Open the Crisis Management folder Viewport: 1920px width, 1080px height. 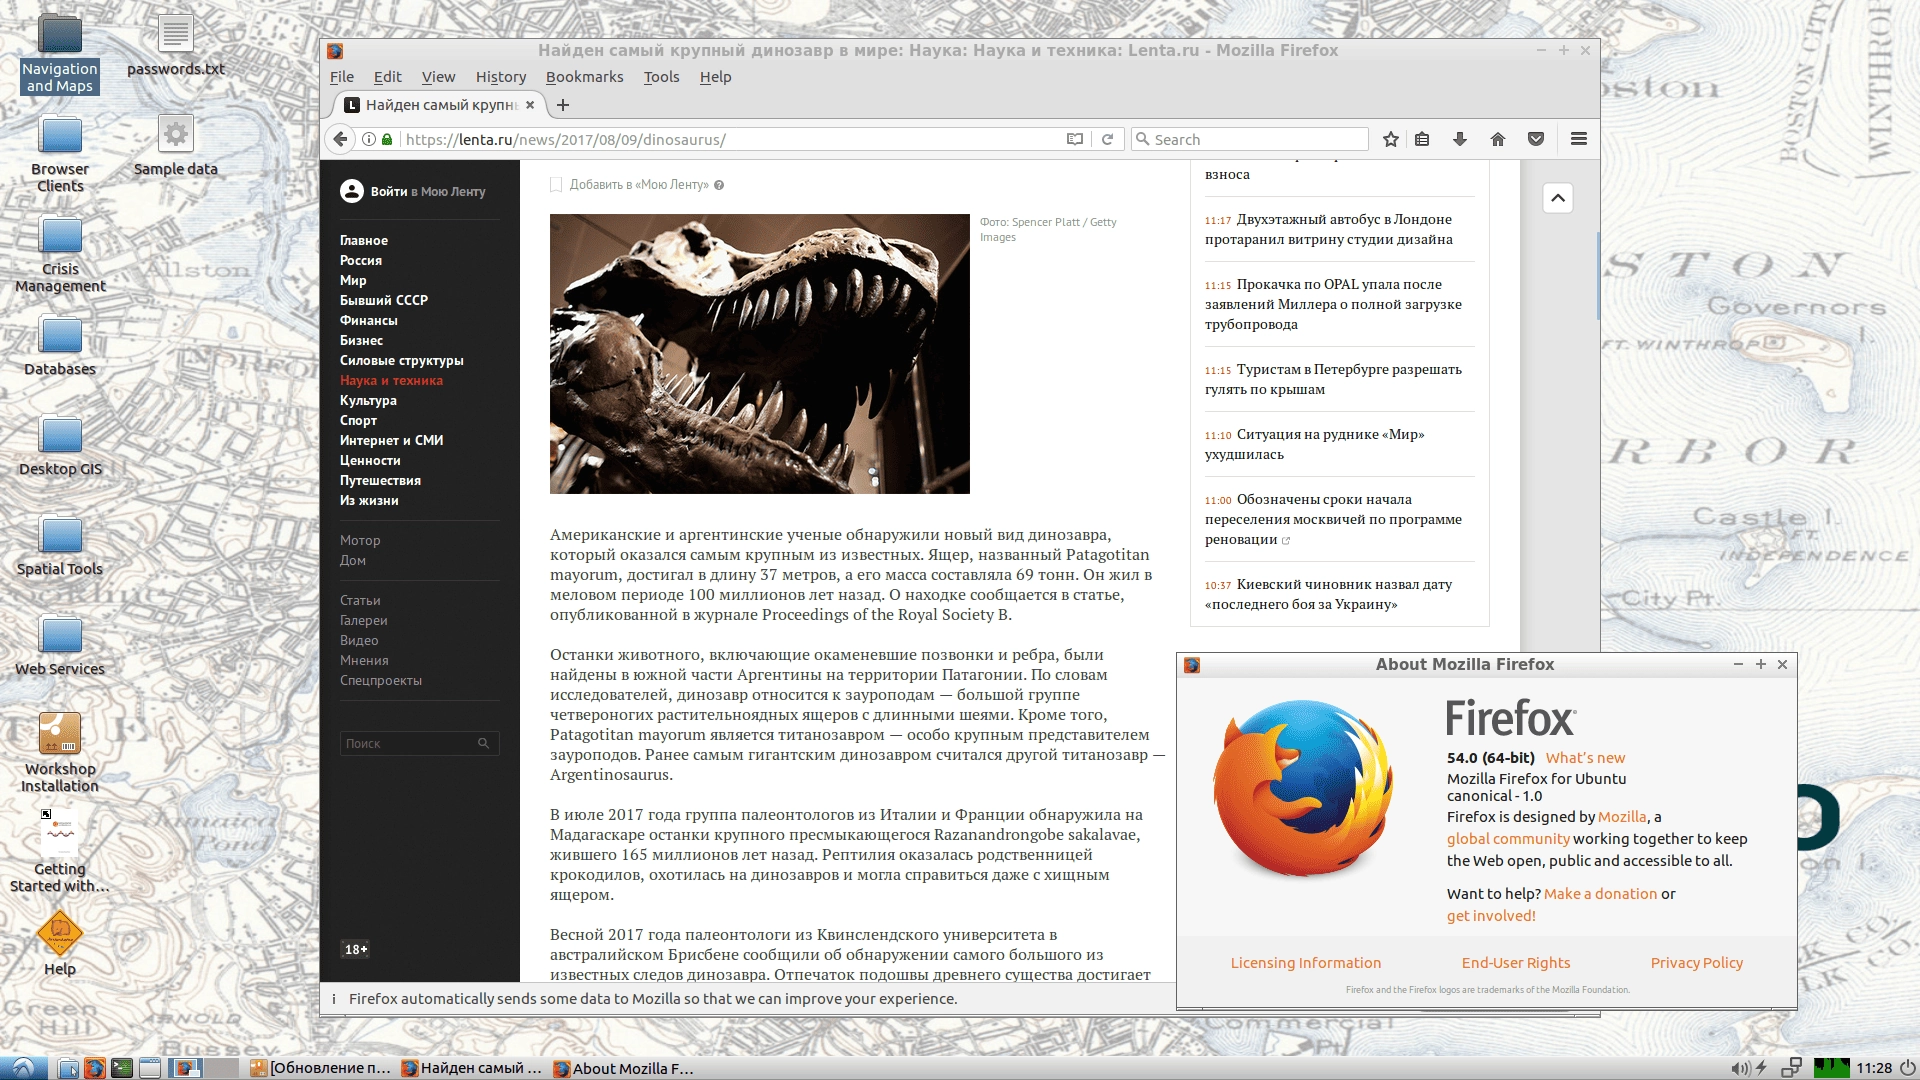tap(60, 253)
